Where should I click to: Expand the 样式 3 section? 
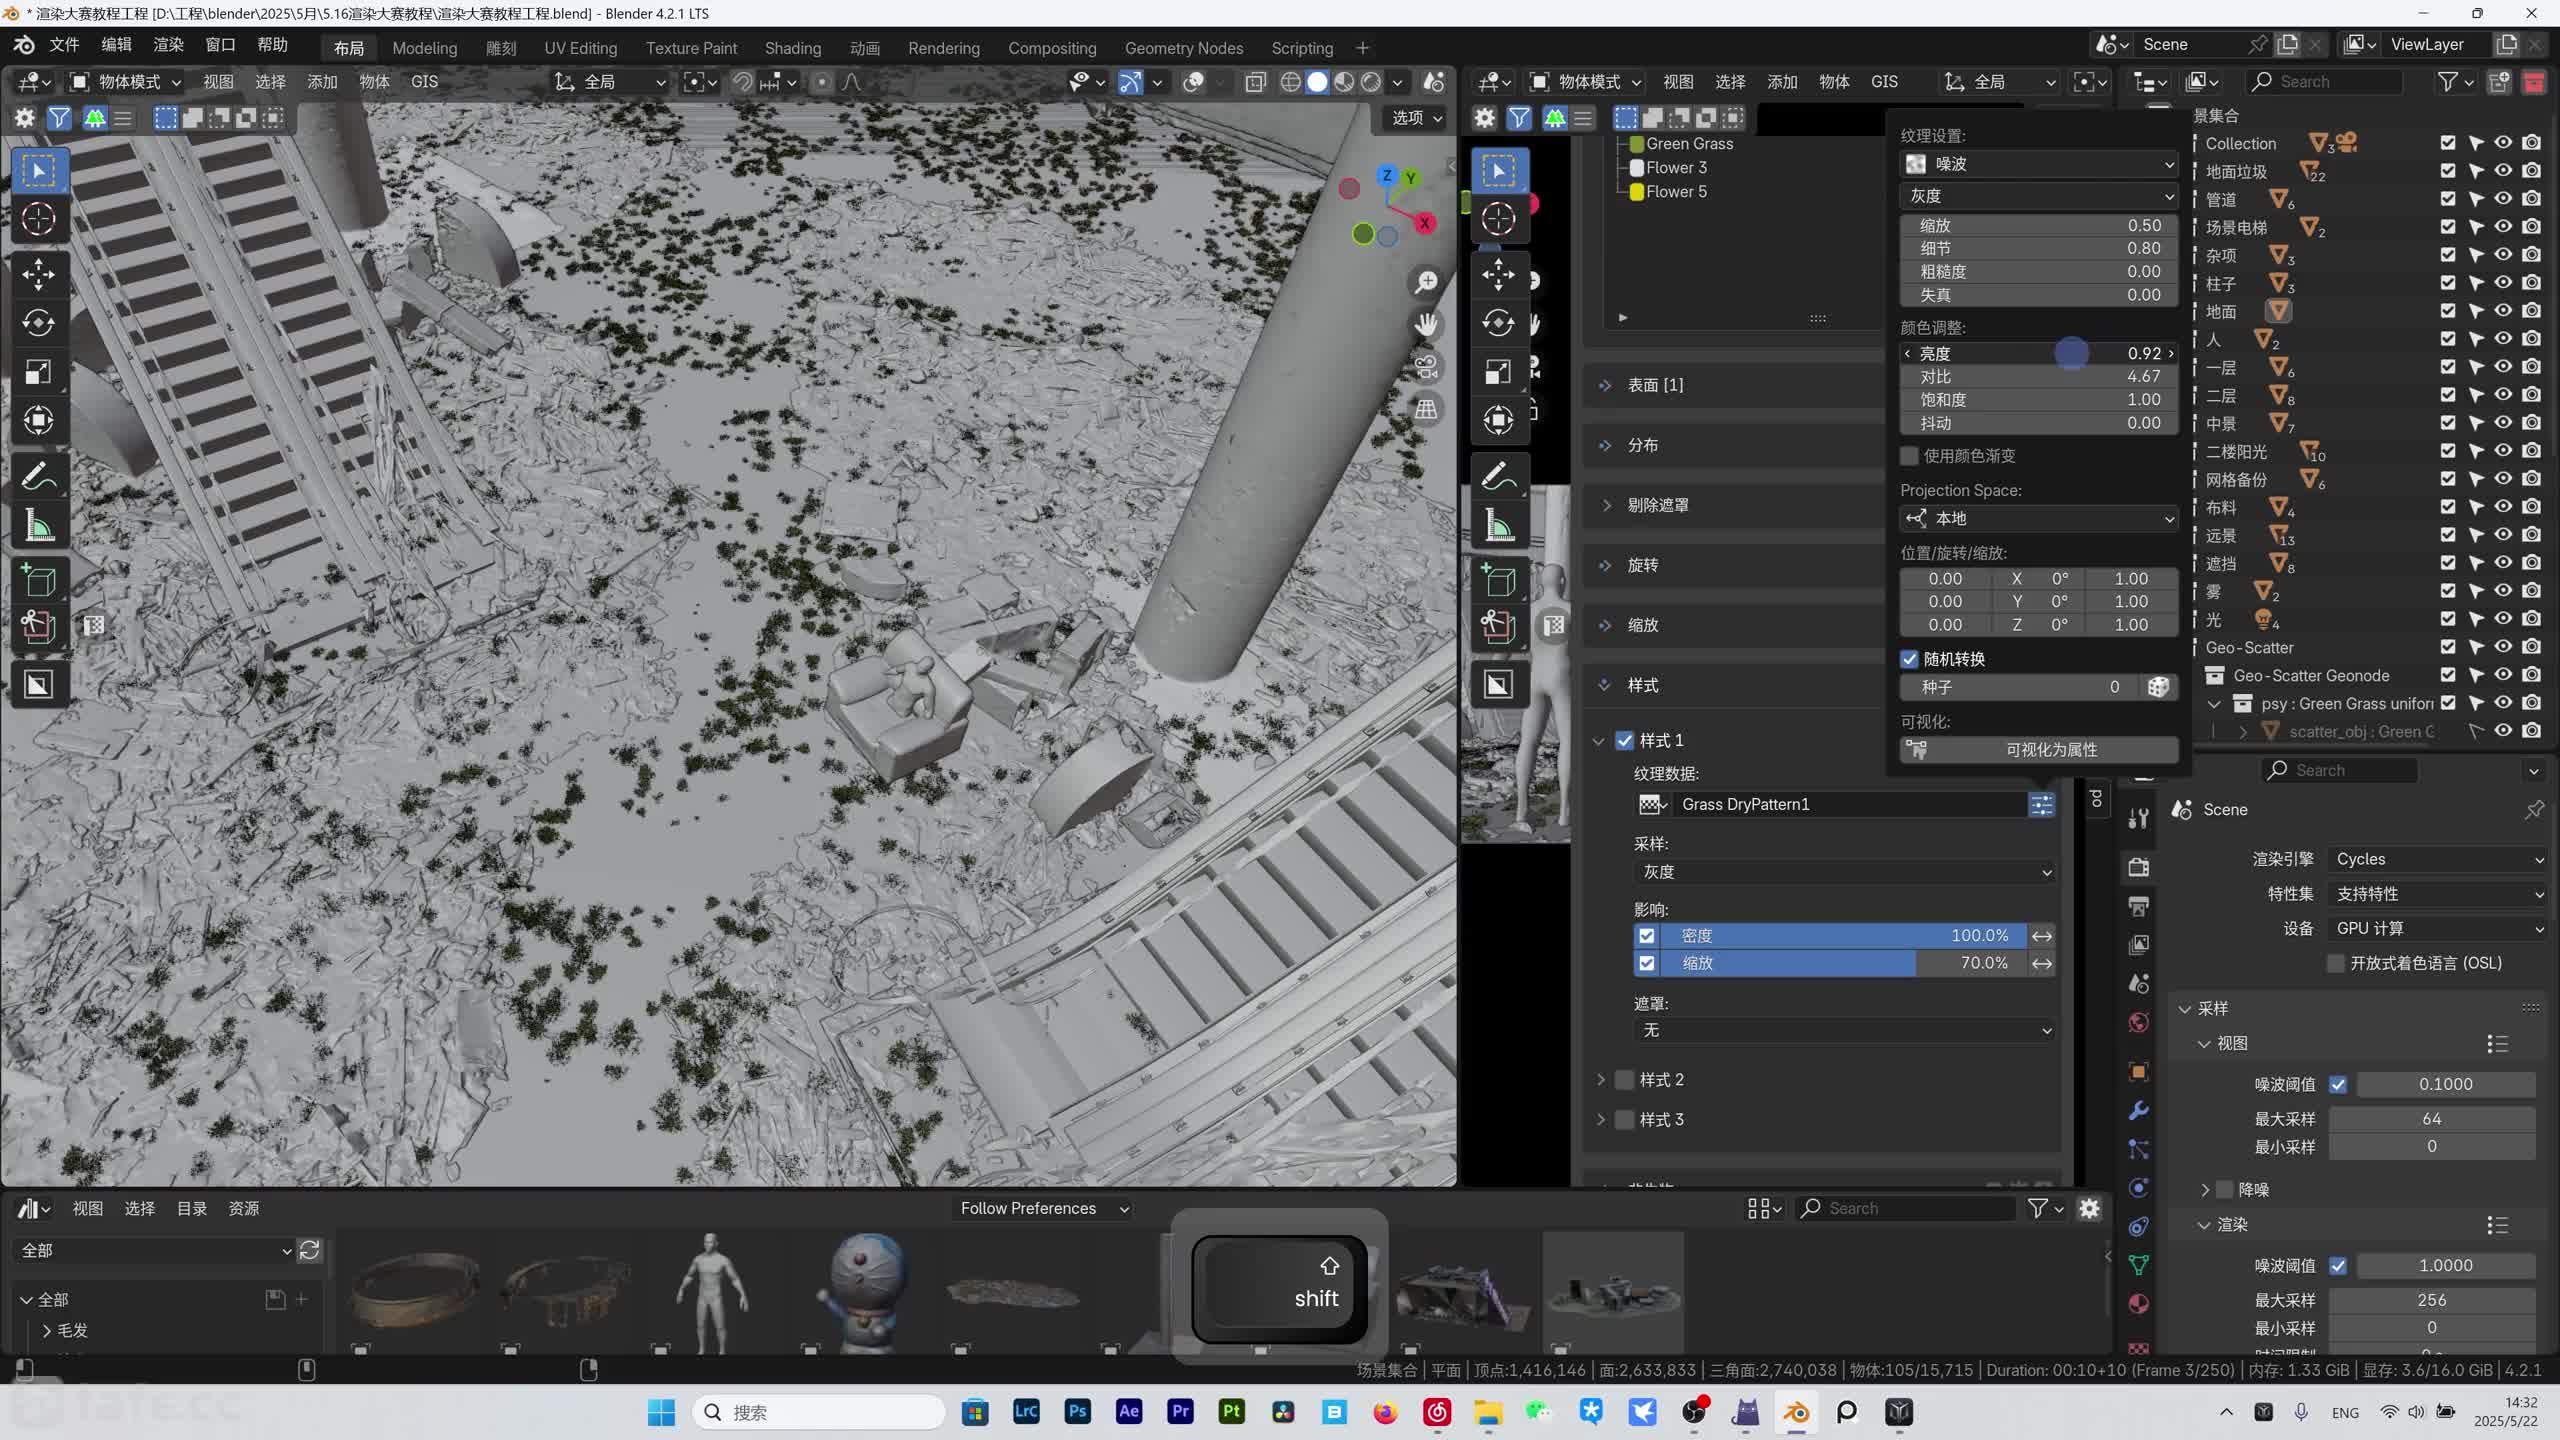click(x=1601, y=1120)
